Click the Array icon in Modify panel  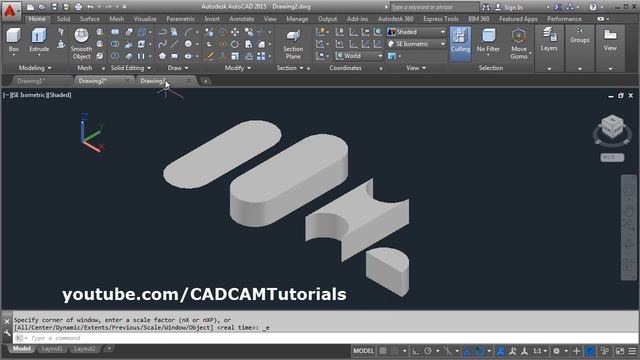(261, 56)
